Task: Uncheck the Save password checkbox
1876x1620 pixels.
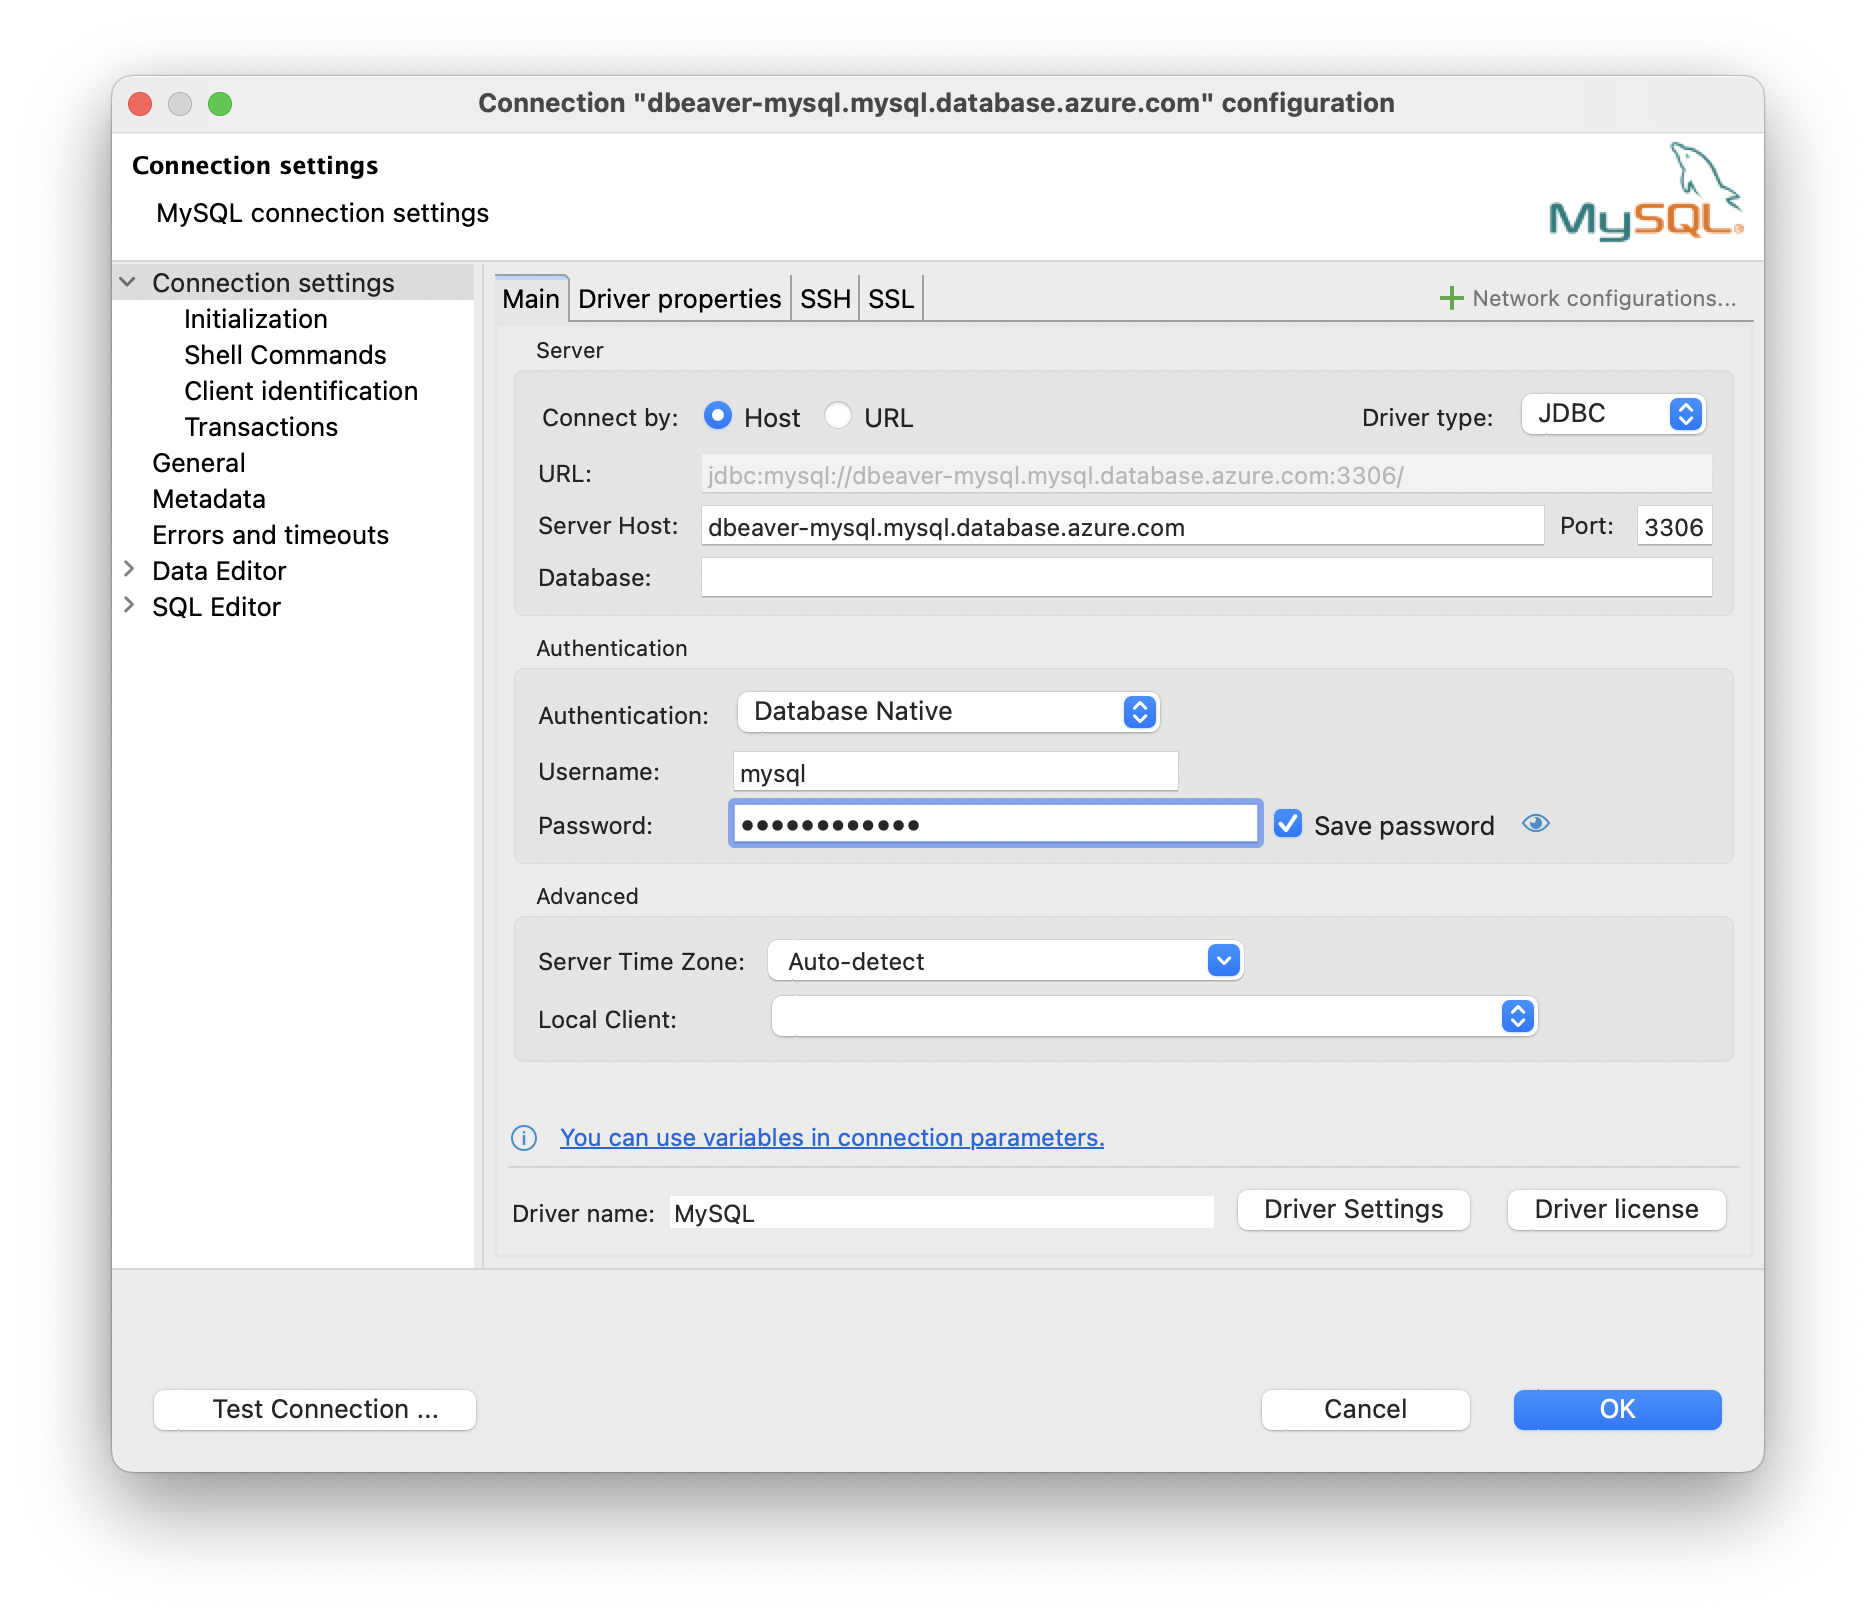Action: pyautogui.click(x=1288, y=823)
